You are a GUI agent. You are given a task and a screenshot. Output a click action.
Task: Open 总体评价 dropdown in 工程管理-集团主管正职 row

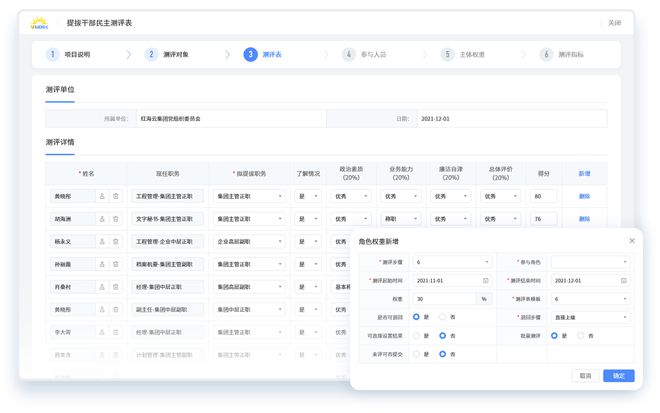tap(500, 196)
